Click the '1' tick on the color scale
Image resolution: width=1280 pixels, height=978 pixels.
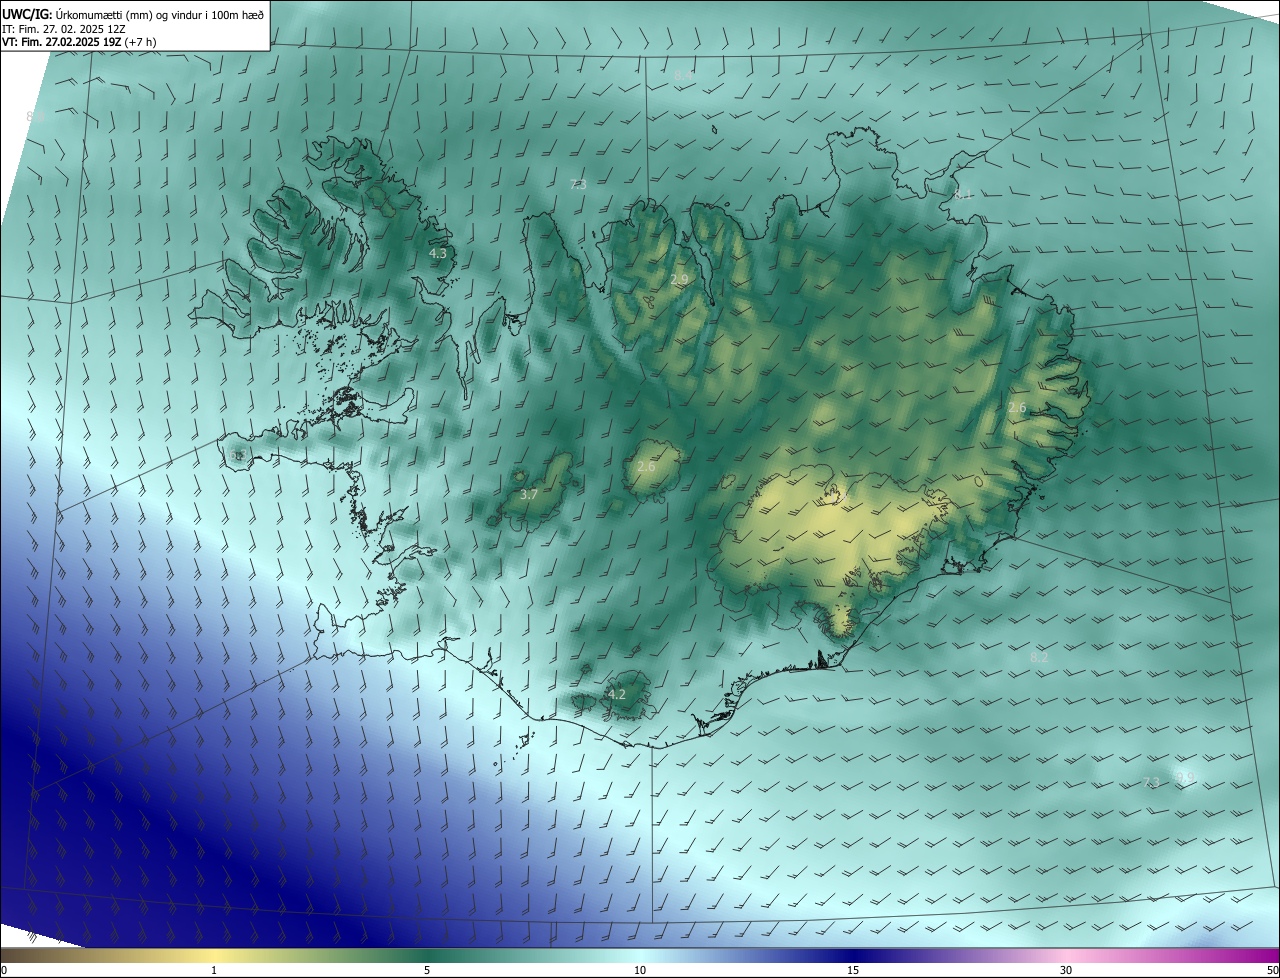tap(214, 970)
